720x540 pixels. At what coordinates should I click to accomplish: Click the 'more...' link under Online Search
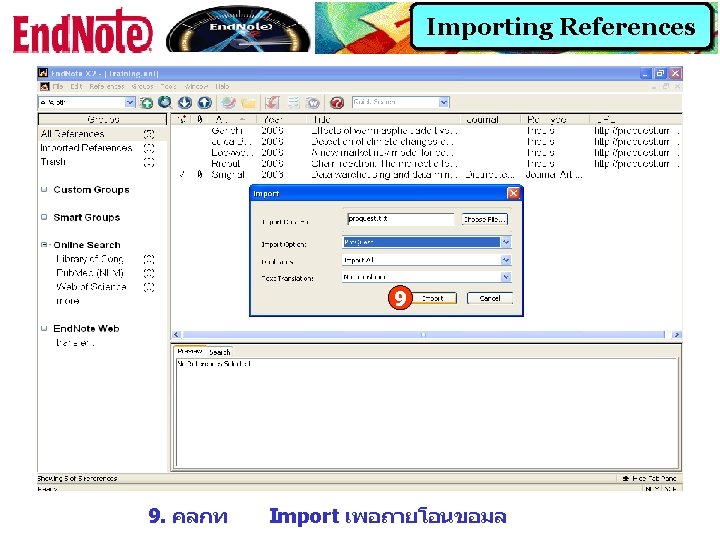point(68,301)
